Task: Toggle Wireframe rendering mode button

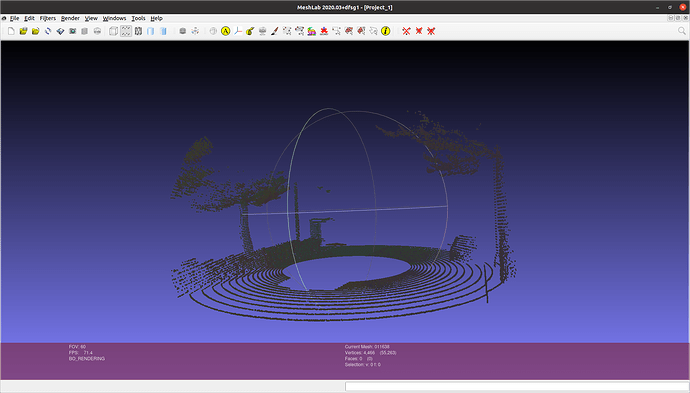Action: pos(138,31)
